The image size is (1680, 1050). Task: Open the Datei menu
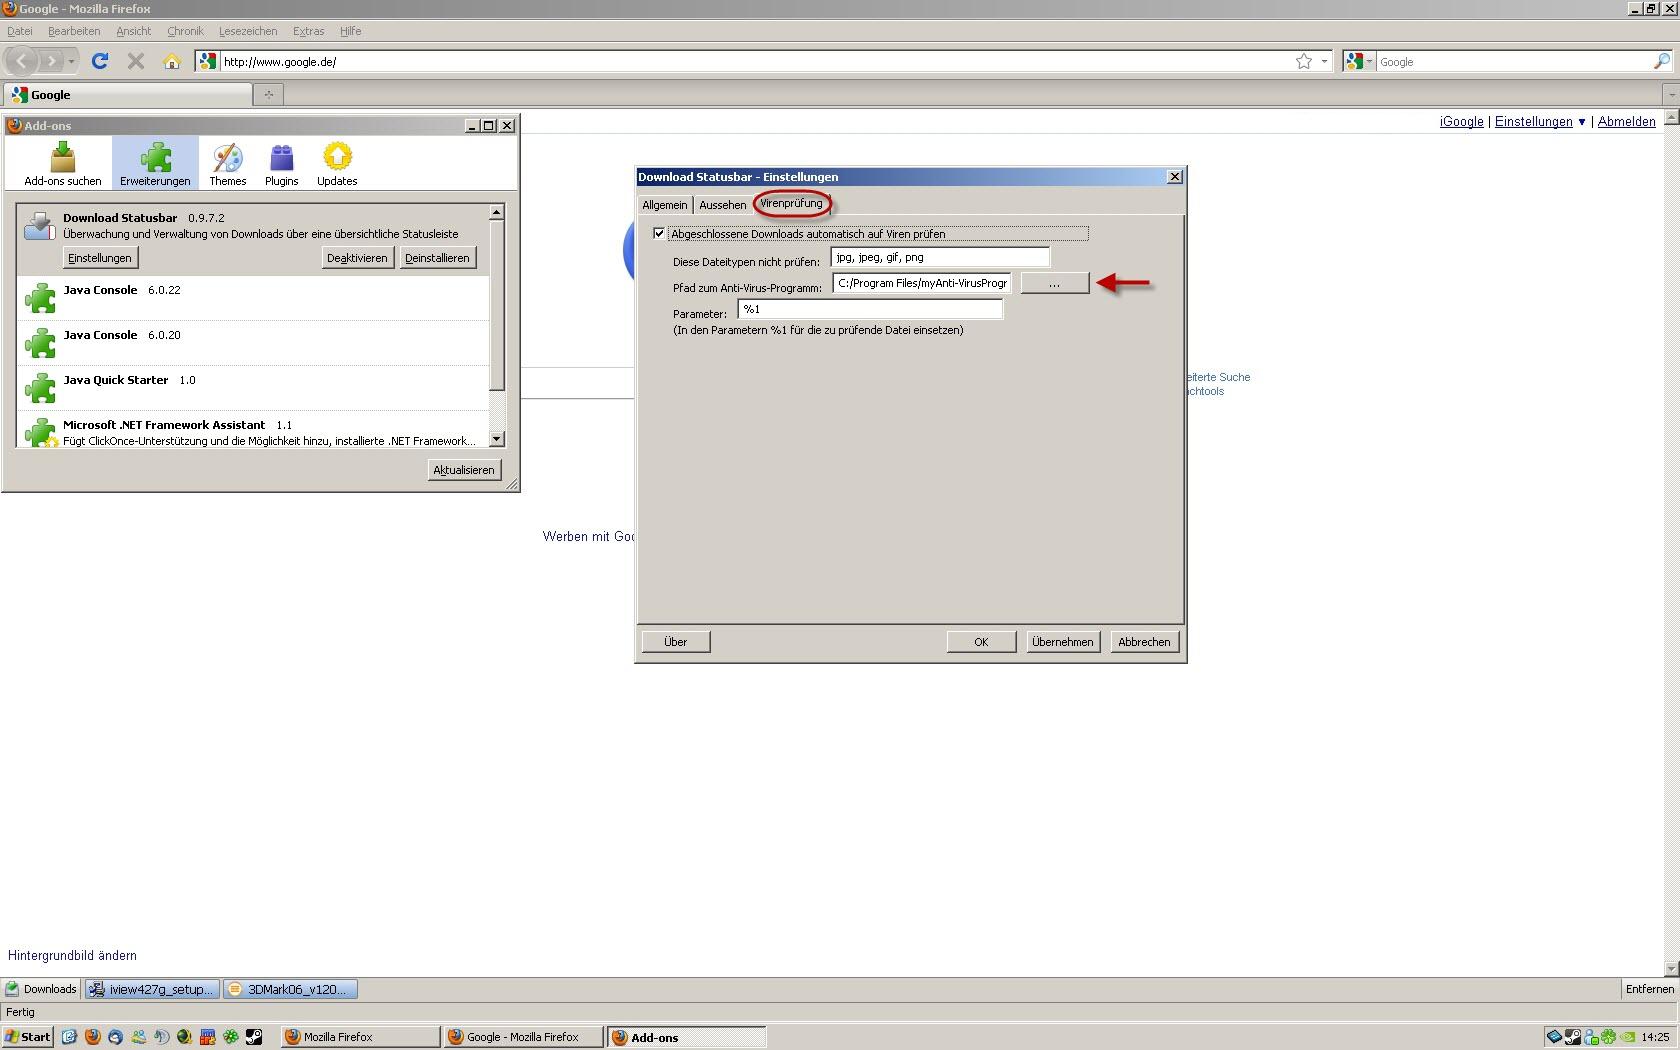[x=20, y=31]
